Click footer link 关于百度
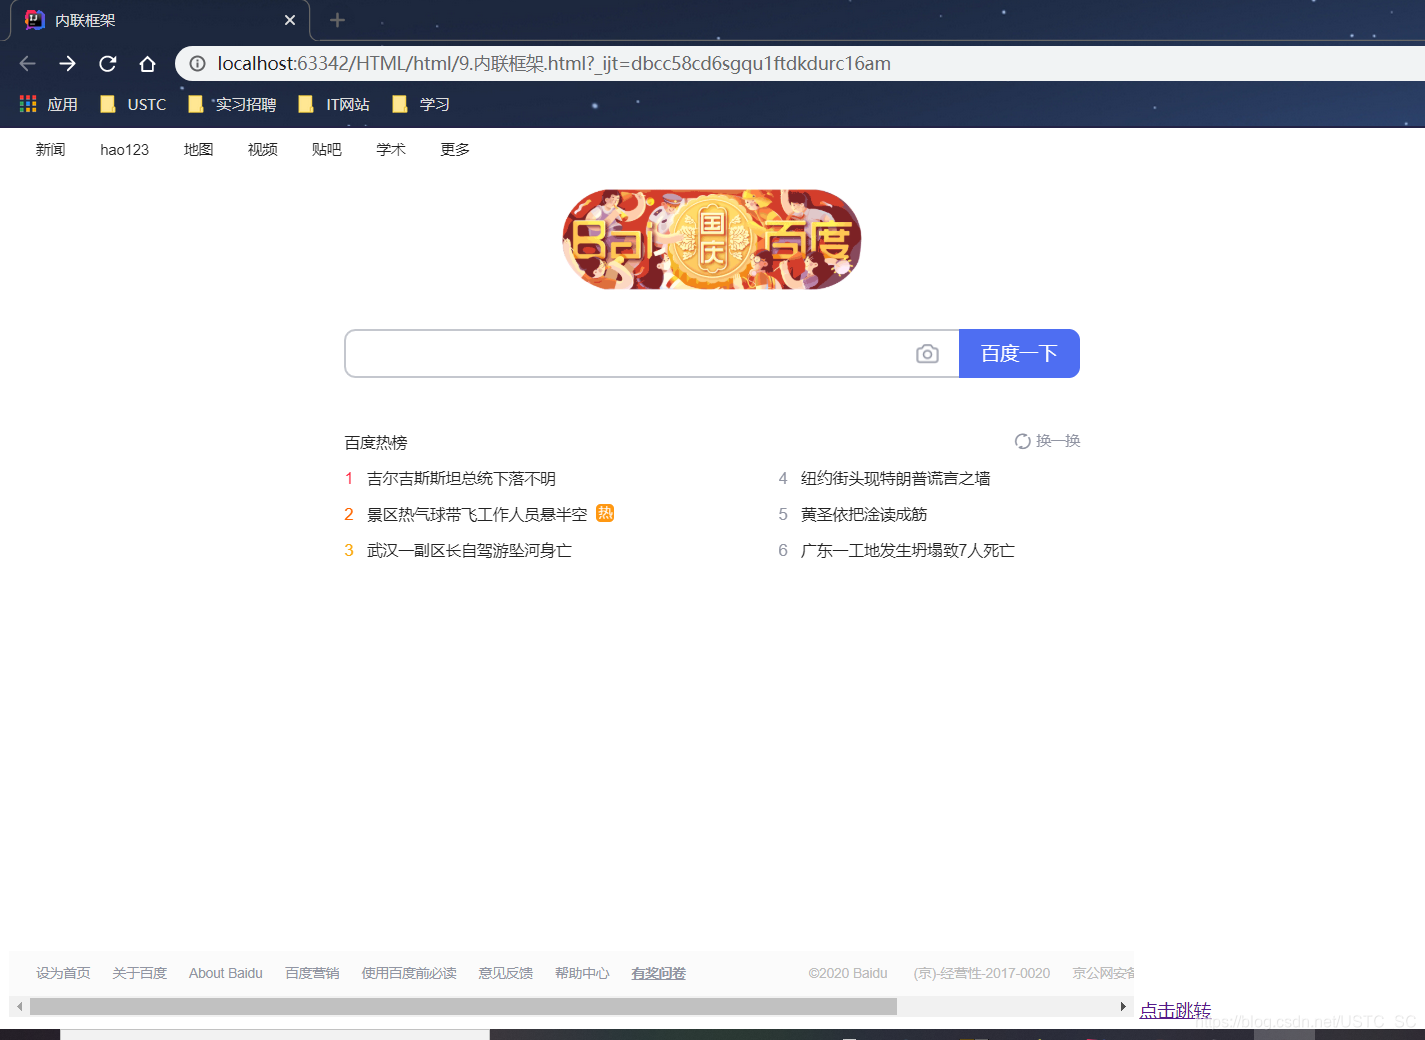1425x1040 pixels. tap(140, 973)
